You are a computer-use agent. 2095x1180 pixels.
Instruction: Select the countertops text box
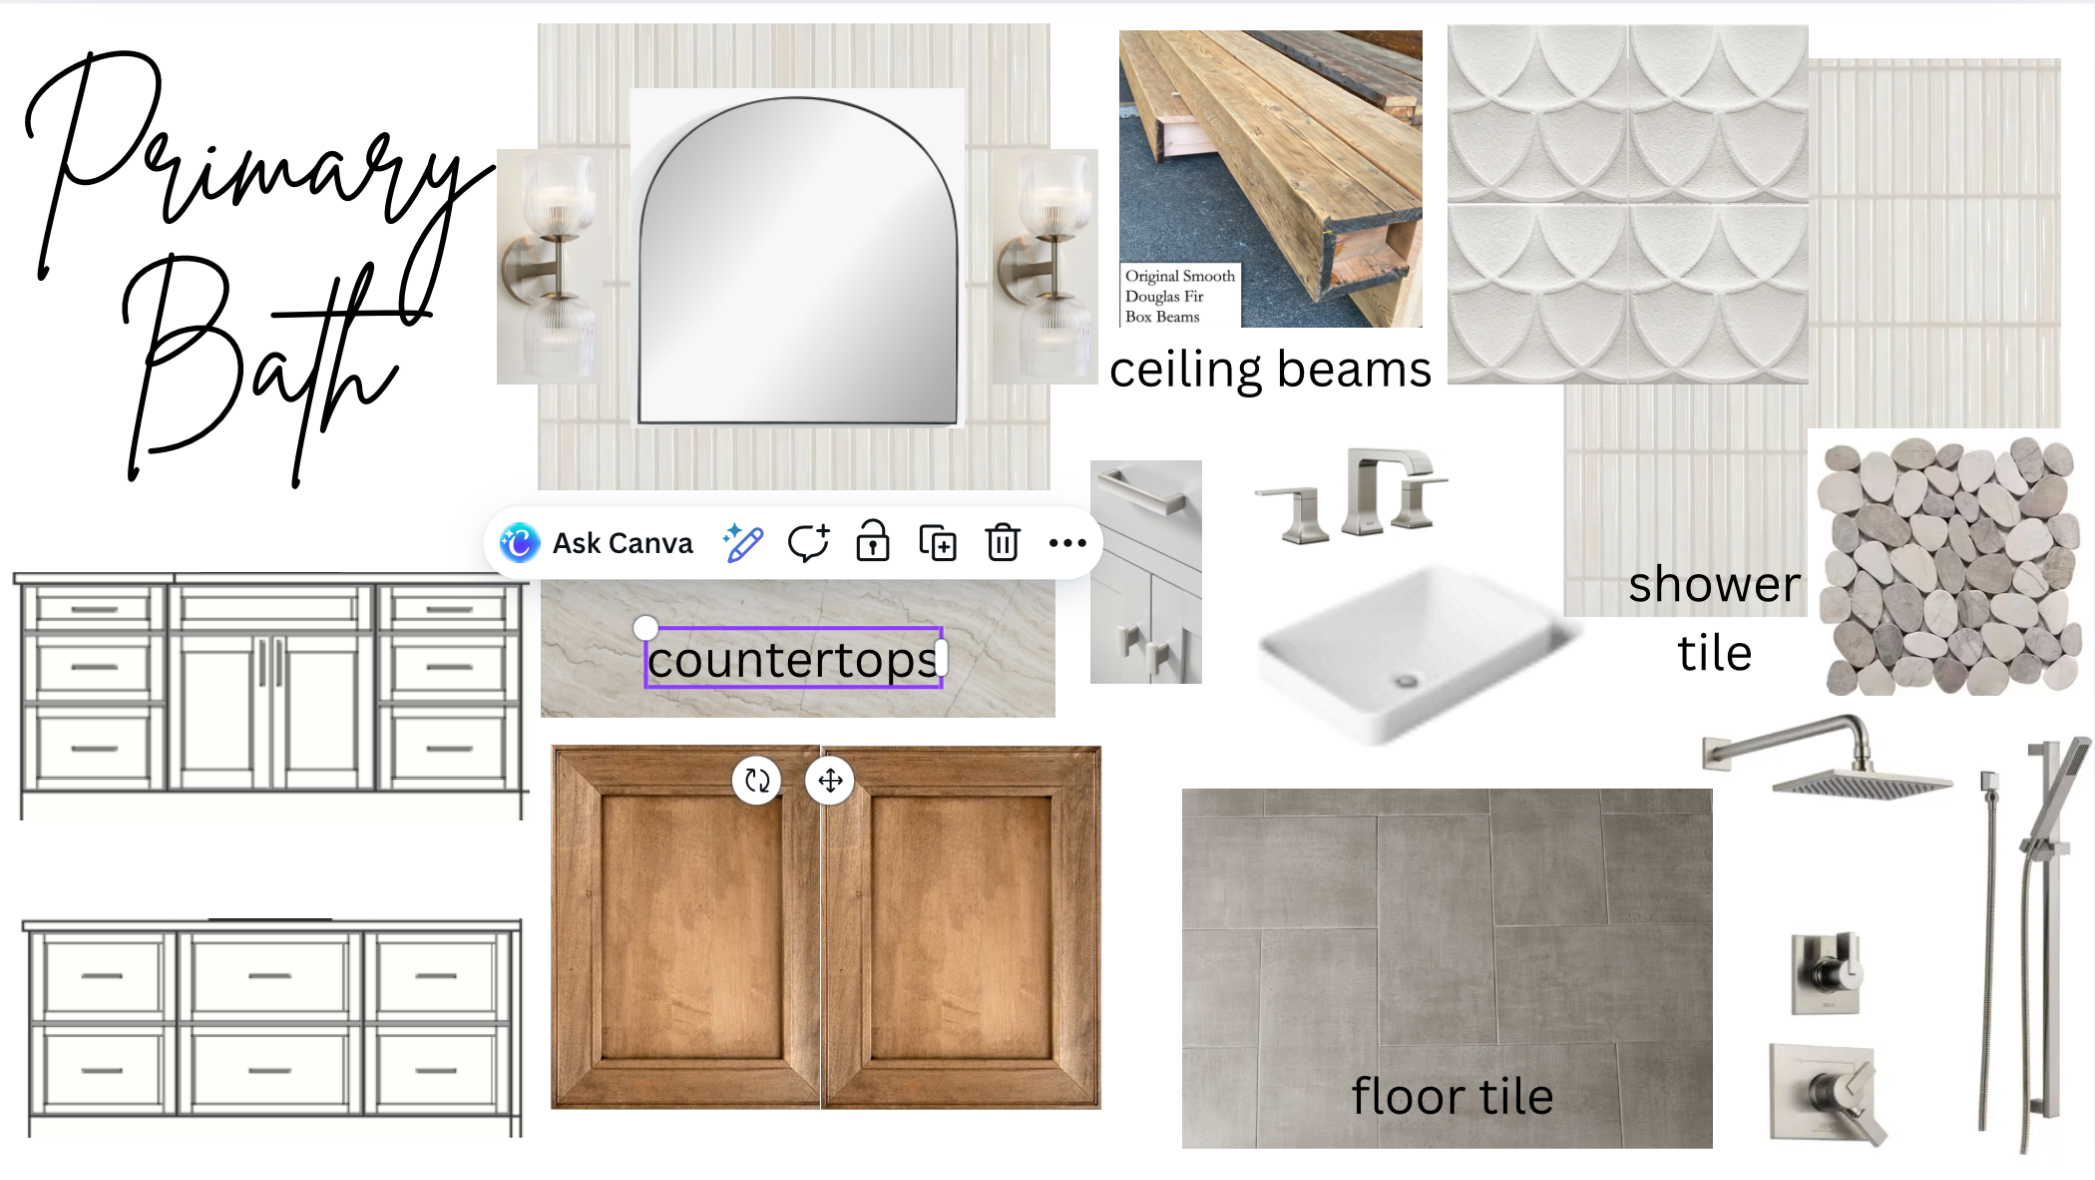coord(792,660)
